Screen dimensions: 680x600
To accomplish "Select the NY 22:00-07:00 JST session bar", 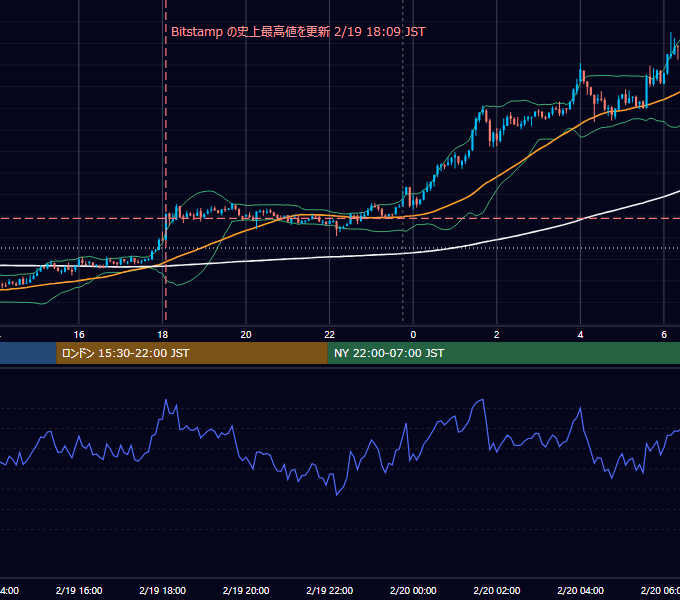I will click(503, 353).
